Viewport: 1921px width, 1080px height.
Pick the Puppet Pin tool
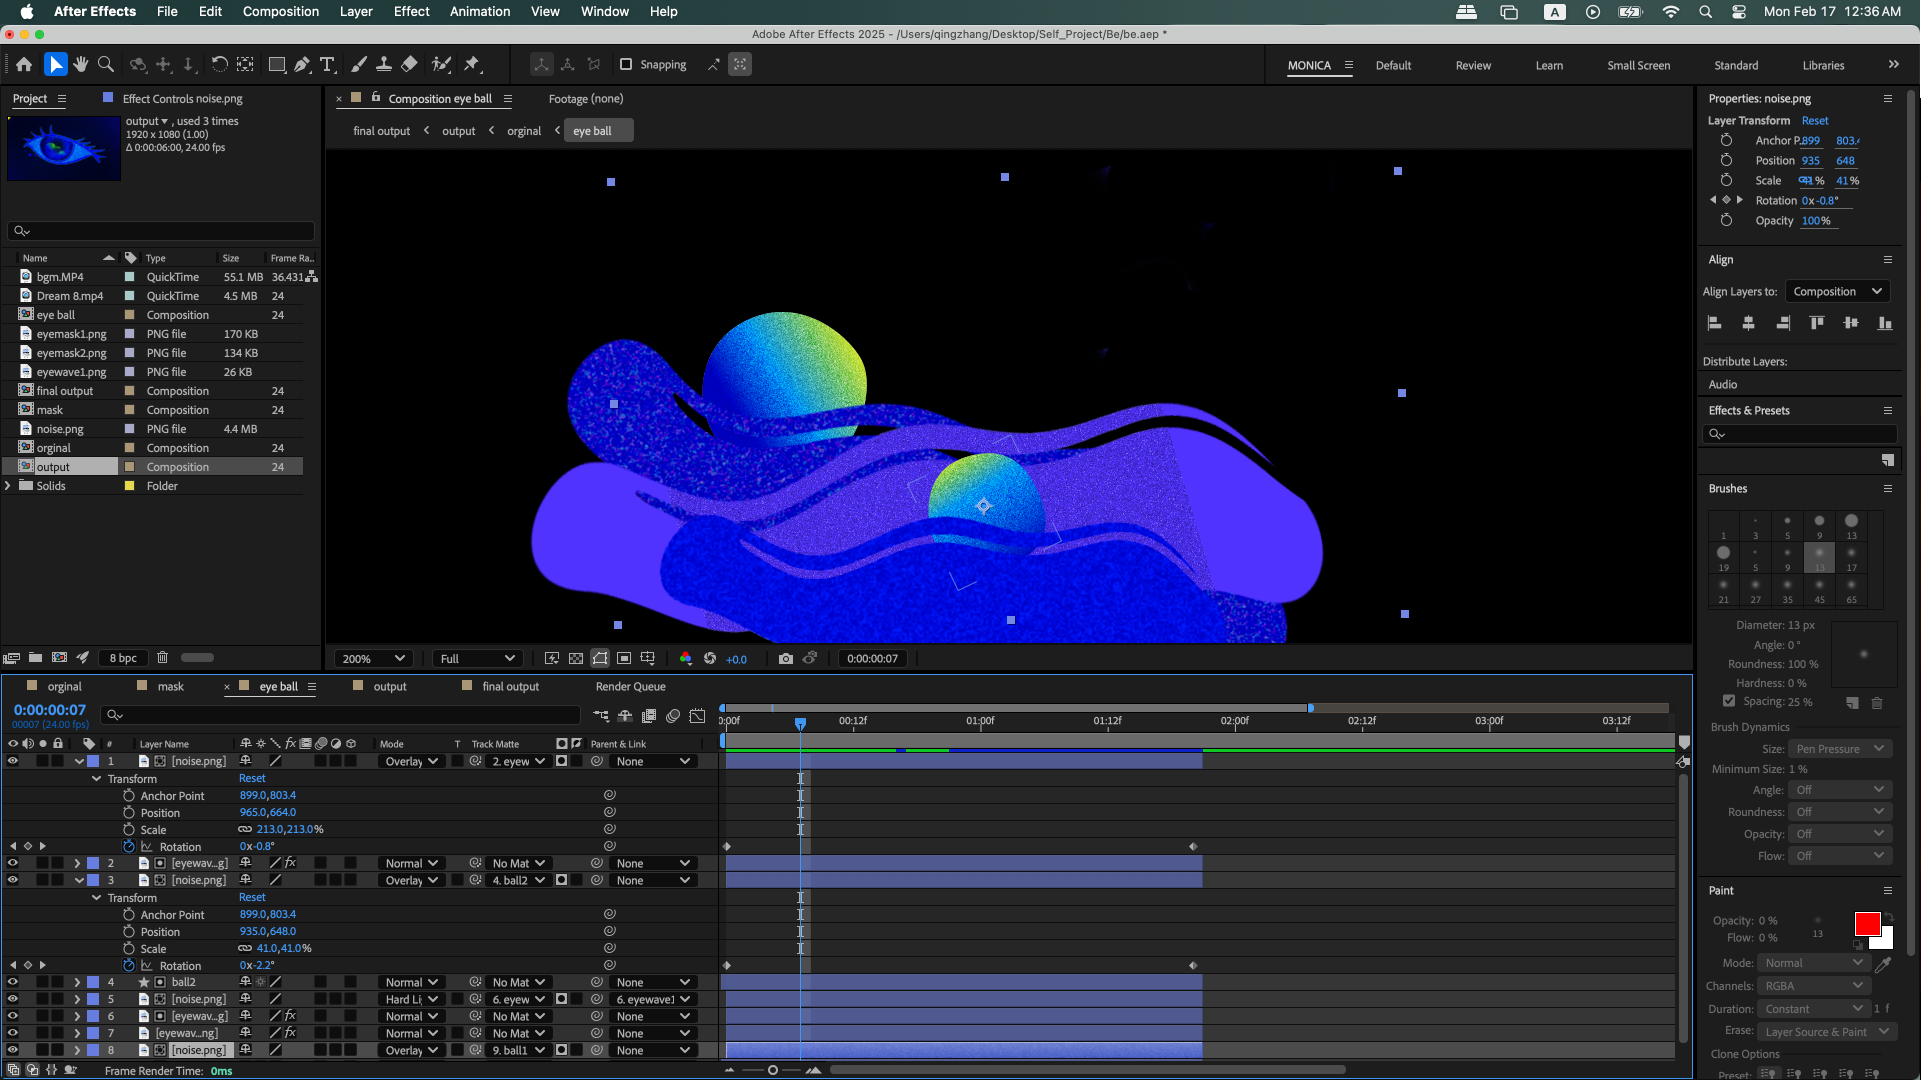click(x=472, y=65)
